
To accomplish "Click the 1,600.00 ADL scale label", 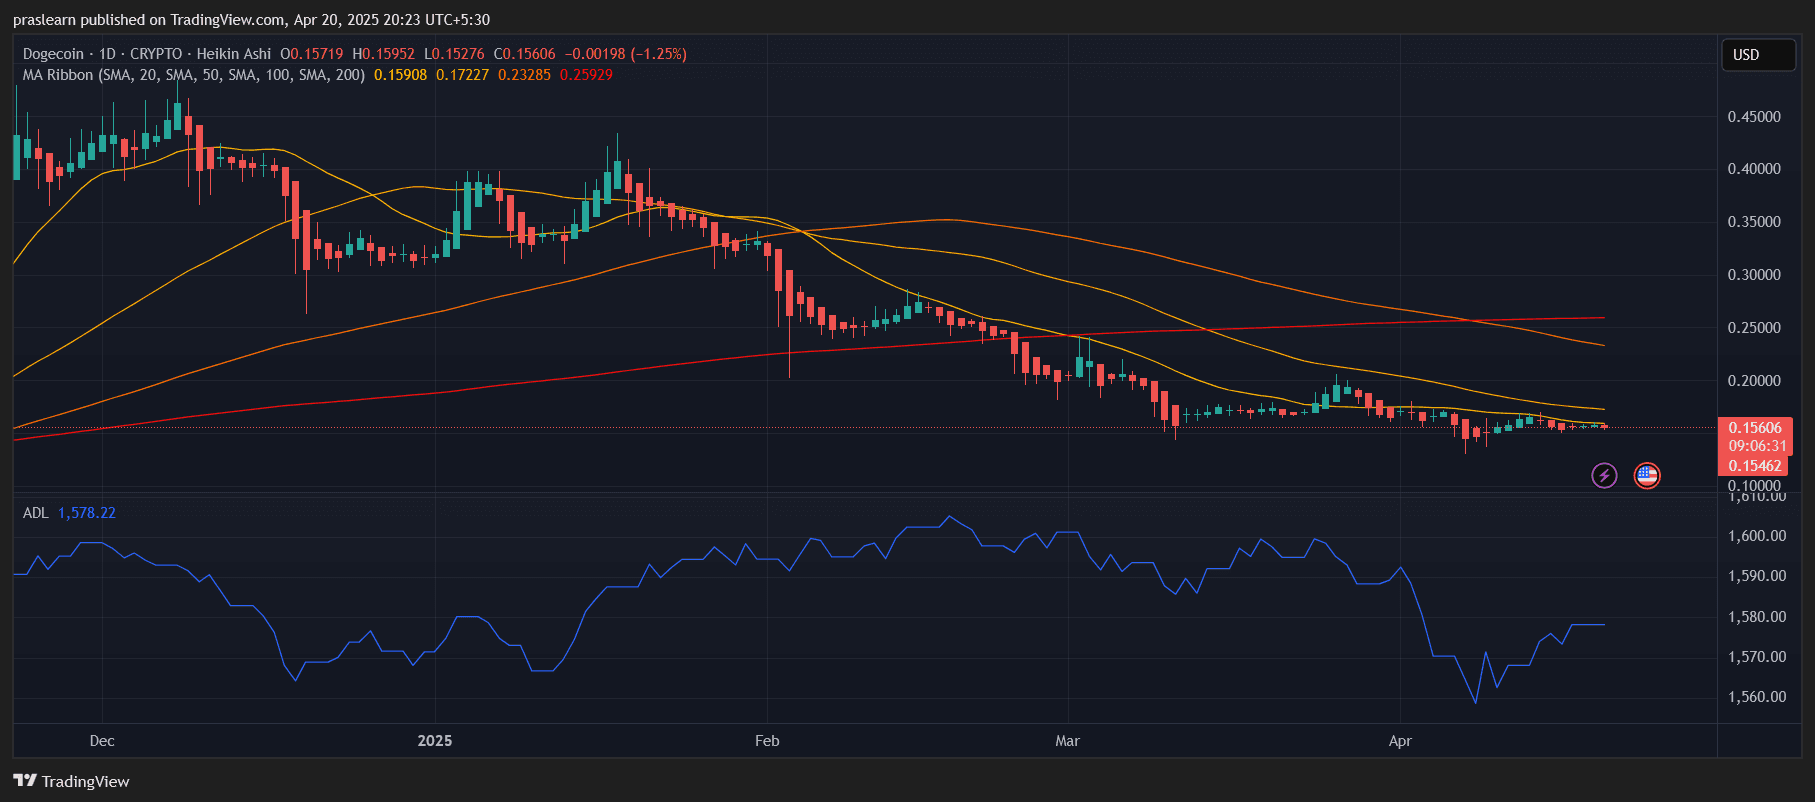I will [1756, 536].
